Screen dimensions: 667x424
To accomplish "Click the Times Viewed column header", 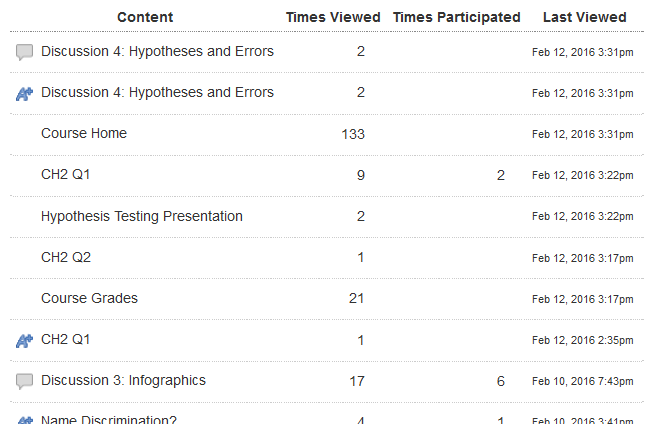I will [x=333, y=17].
